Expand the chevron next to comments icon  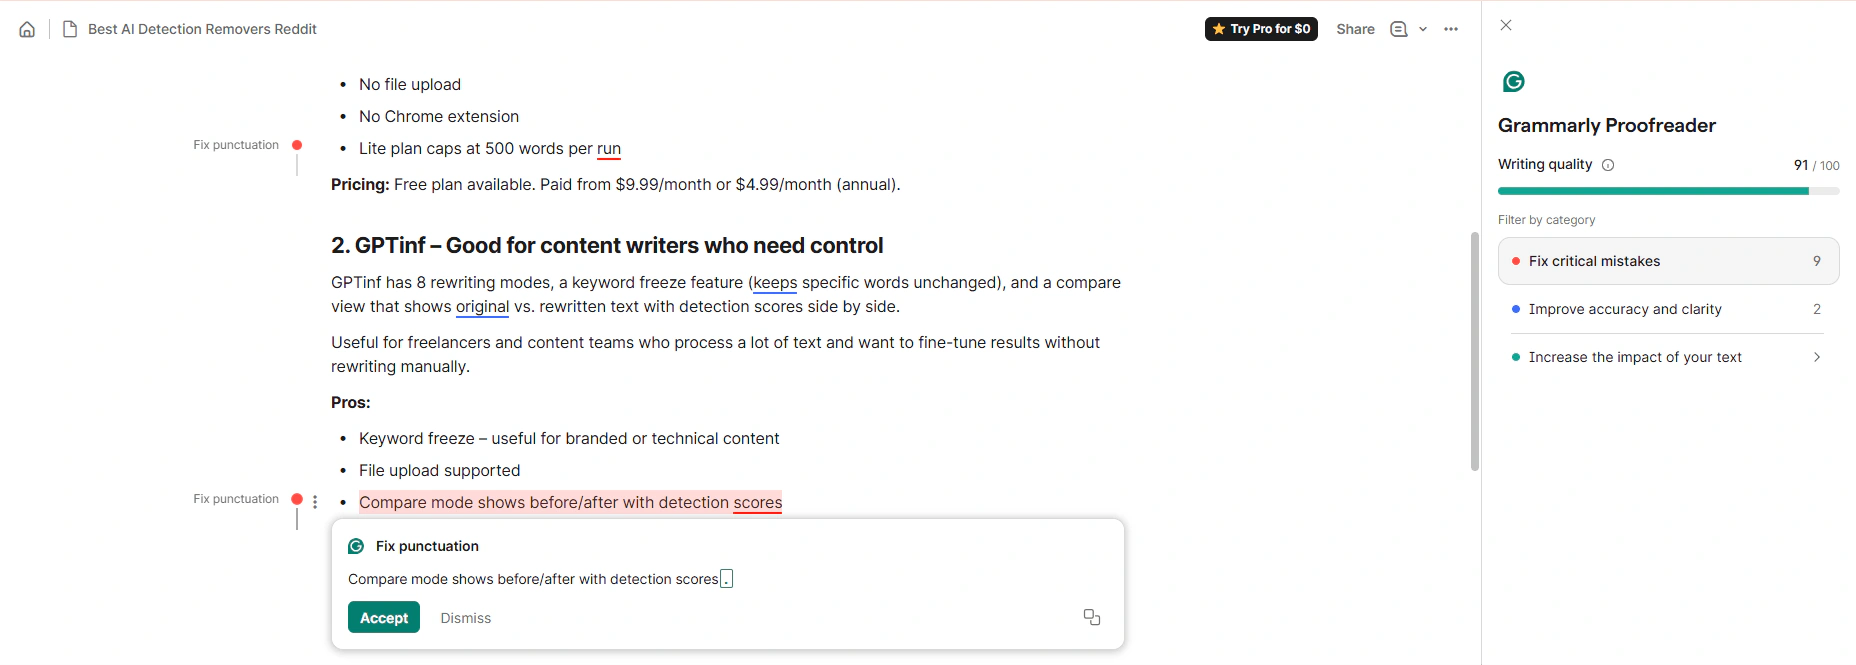1423,29
